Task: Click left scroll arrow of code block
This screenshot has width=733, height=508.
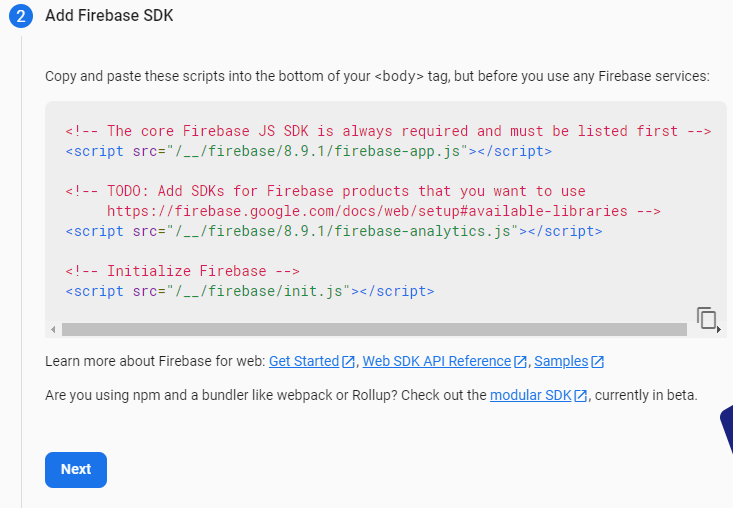Action: point(52,330)
